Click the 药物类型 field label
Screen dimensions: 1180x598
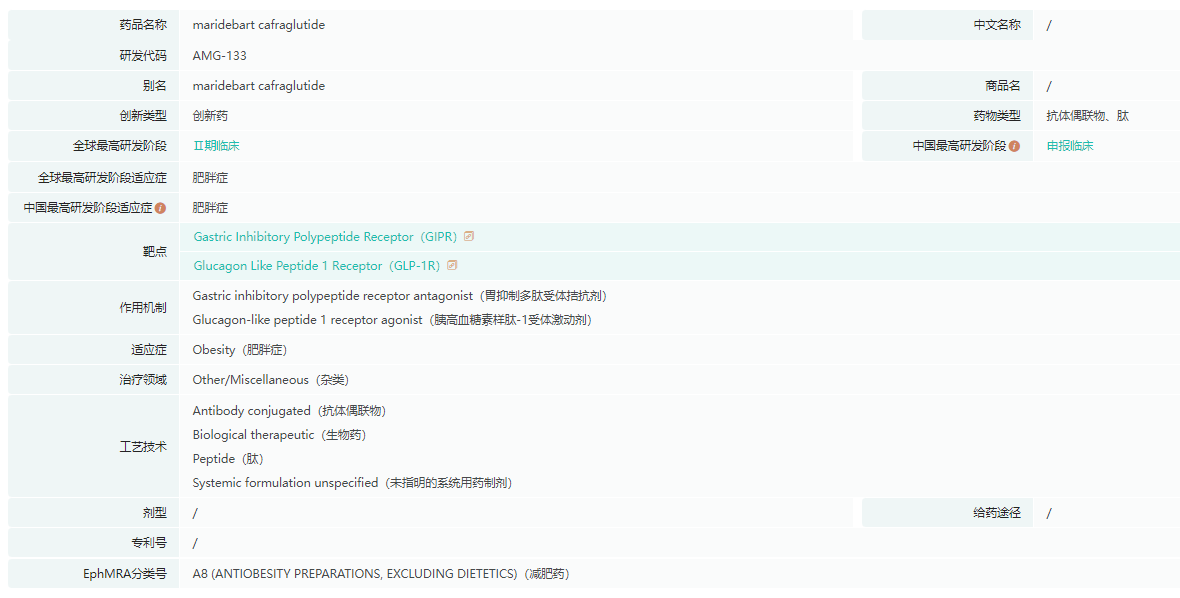[997, 116]
